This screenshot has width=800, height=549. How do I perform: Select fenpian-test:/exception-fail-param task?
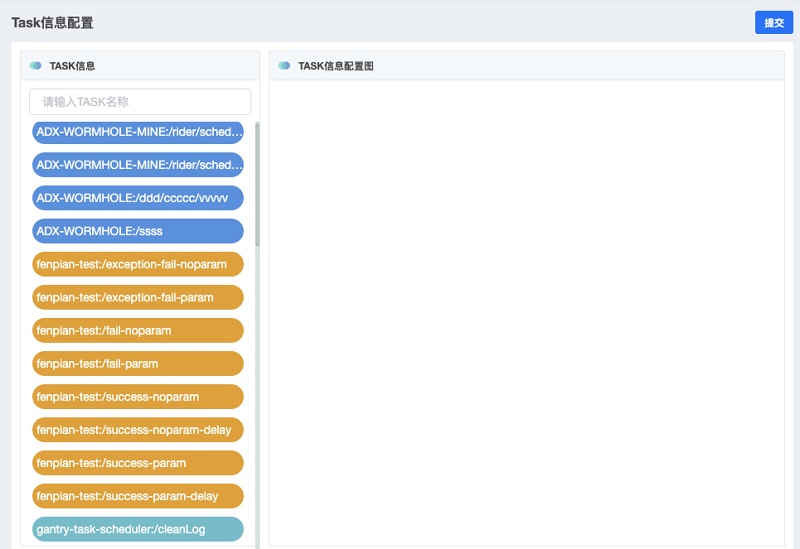138,298
